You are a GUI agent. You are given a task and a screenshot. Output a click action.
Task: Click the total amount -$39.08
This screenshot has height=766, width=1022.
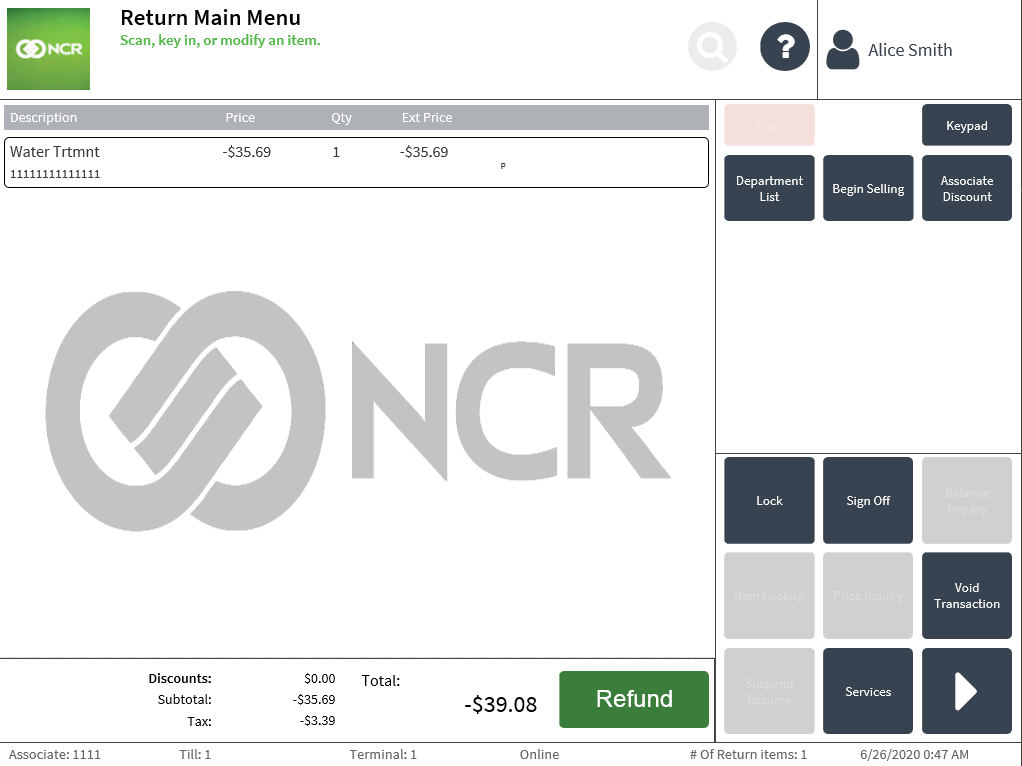click(x=501, y=704)
